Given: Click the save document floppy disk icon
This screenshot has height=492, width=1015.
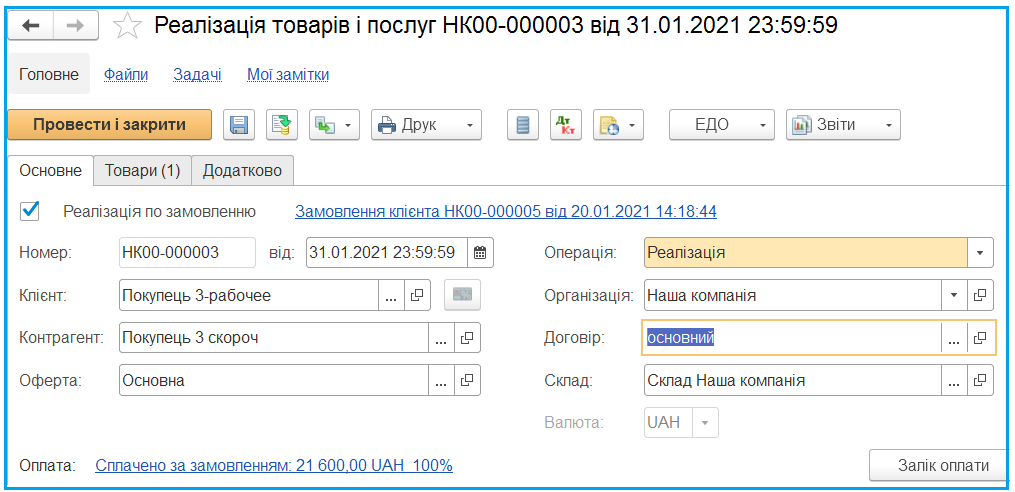Looking at the screenshot, I should (x=239, y=125).
